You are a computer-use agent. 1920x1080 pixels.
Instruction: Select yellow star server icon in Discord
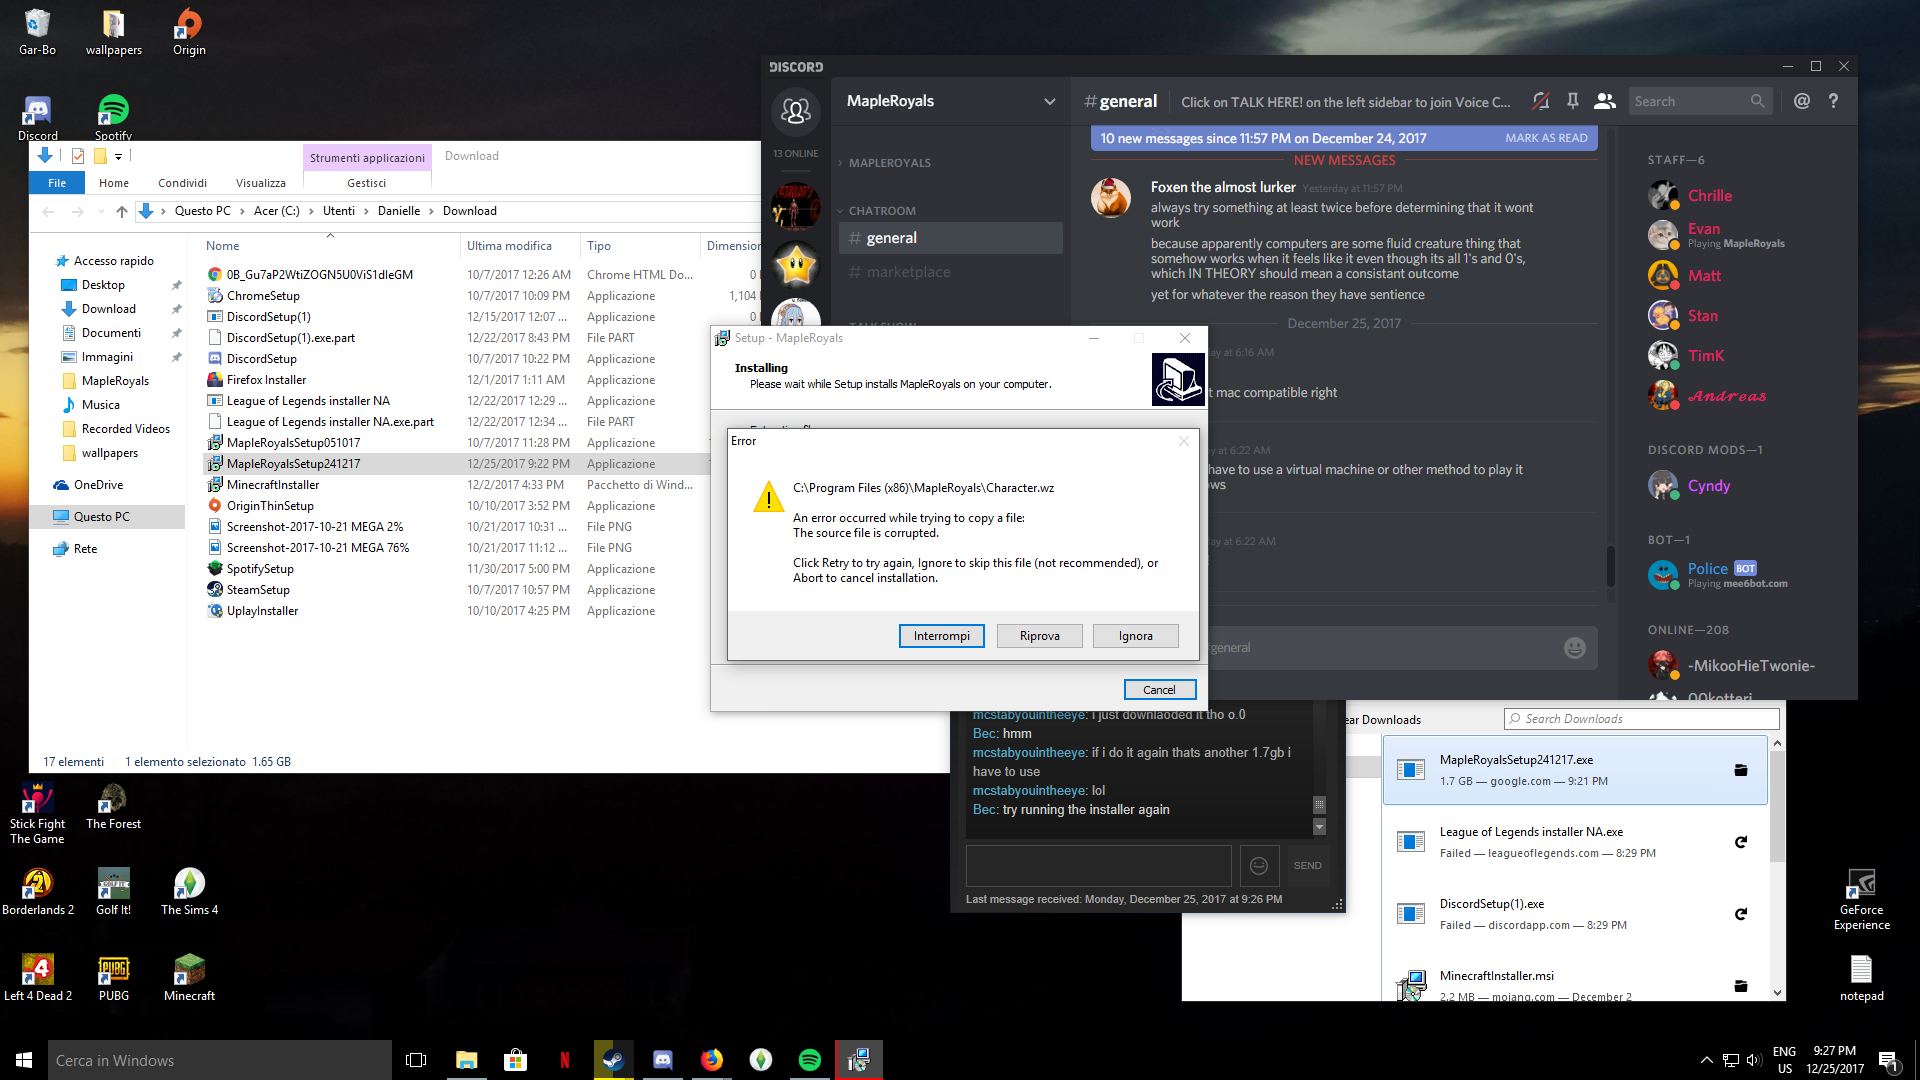(x=796, y=266)
